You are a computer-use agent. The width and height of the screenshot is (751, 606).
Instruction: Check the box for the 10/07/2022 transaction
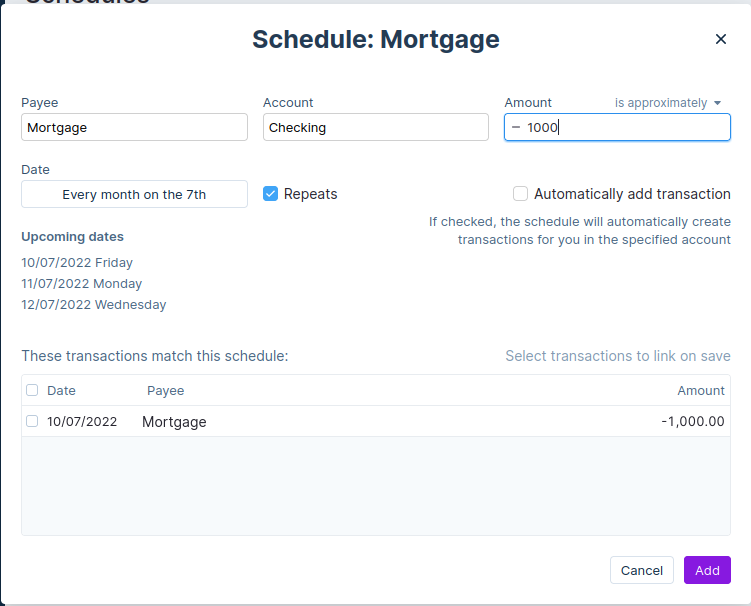(x=32, y=421)
